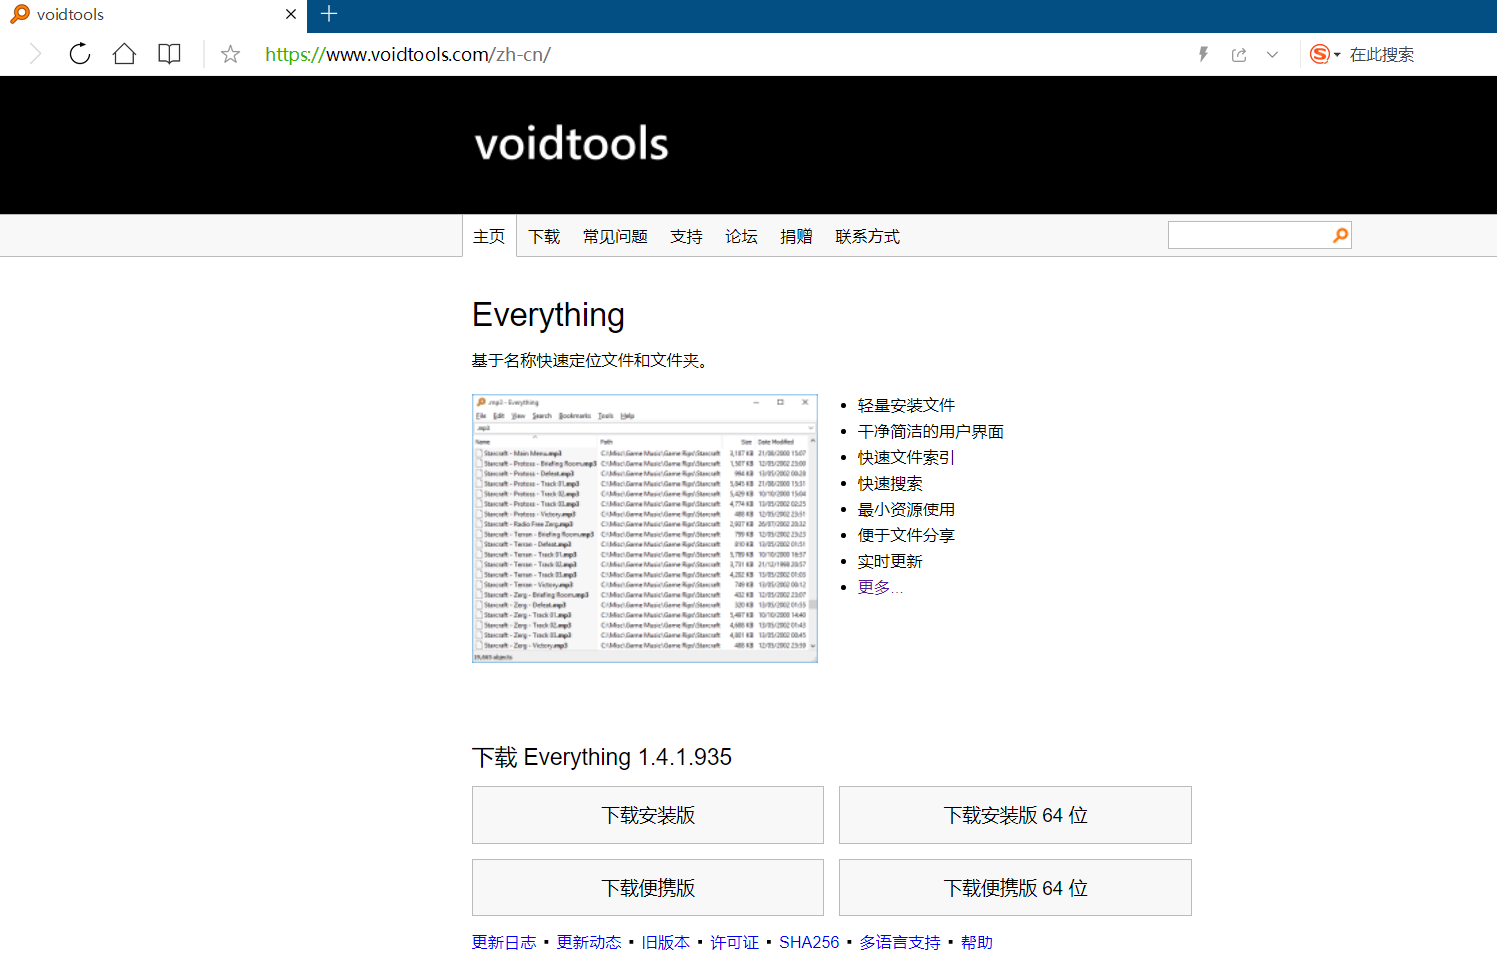Go to browser home page icon

click(124, 54)
